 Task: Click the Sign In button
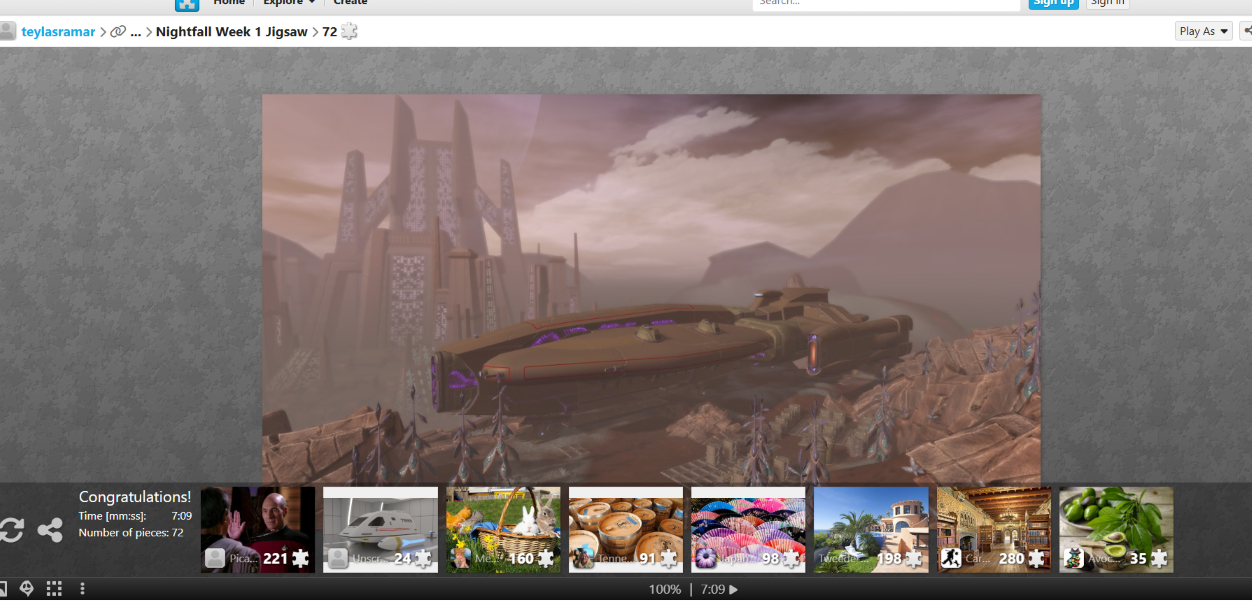point(1107,3)
